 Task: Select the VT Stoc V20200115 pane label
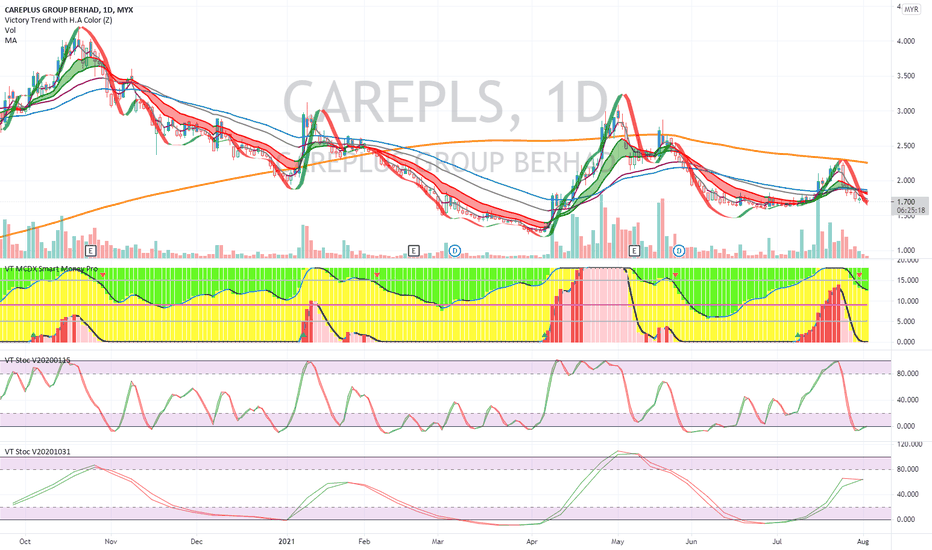pos(37,360)
